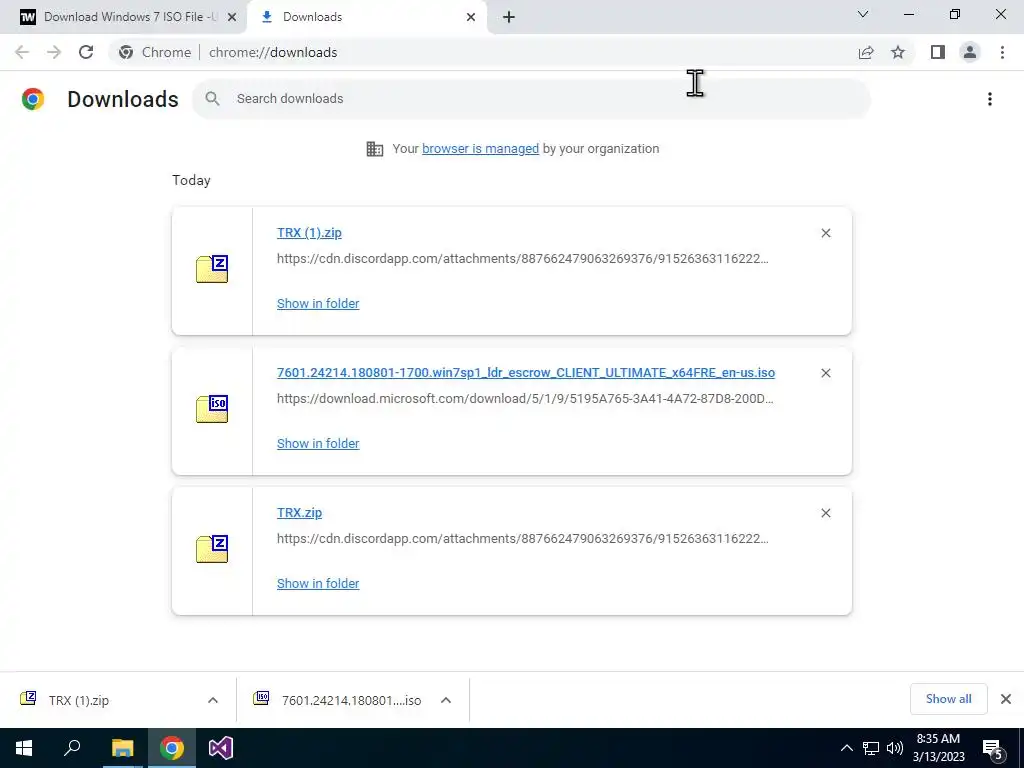Click the ISO file icon in the list
The height and width of the screenshot is (768, 1024).
212,409
